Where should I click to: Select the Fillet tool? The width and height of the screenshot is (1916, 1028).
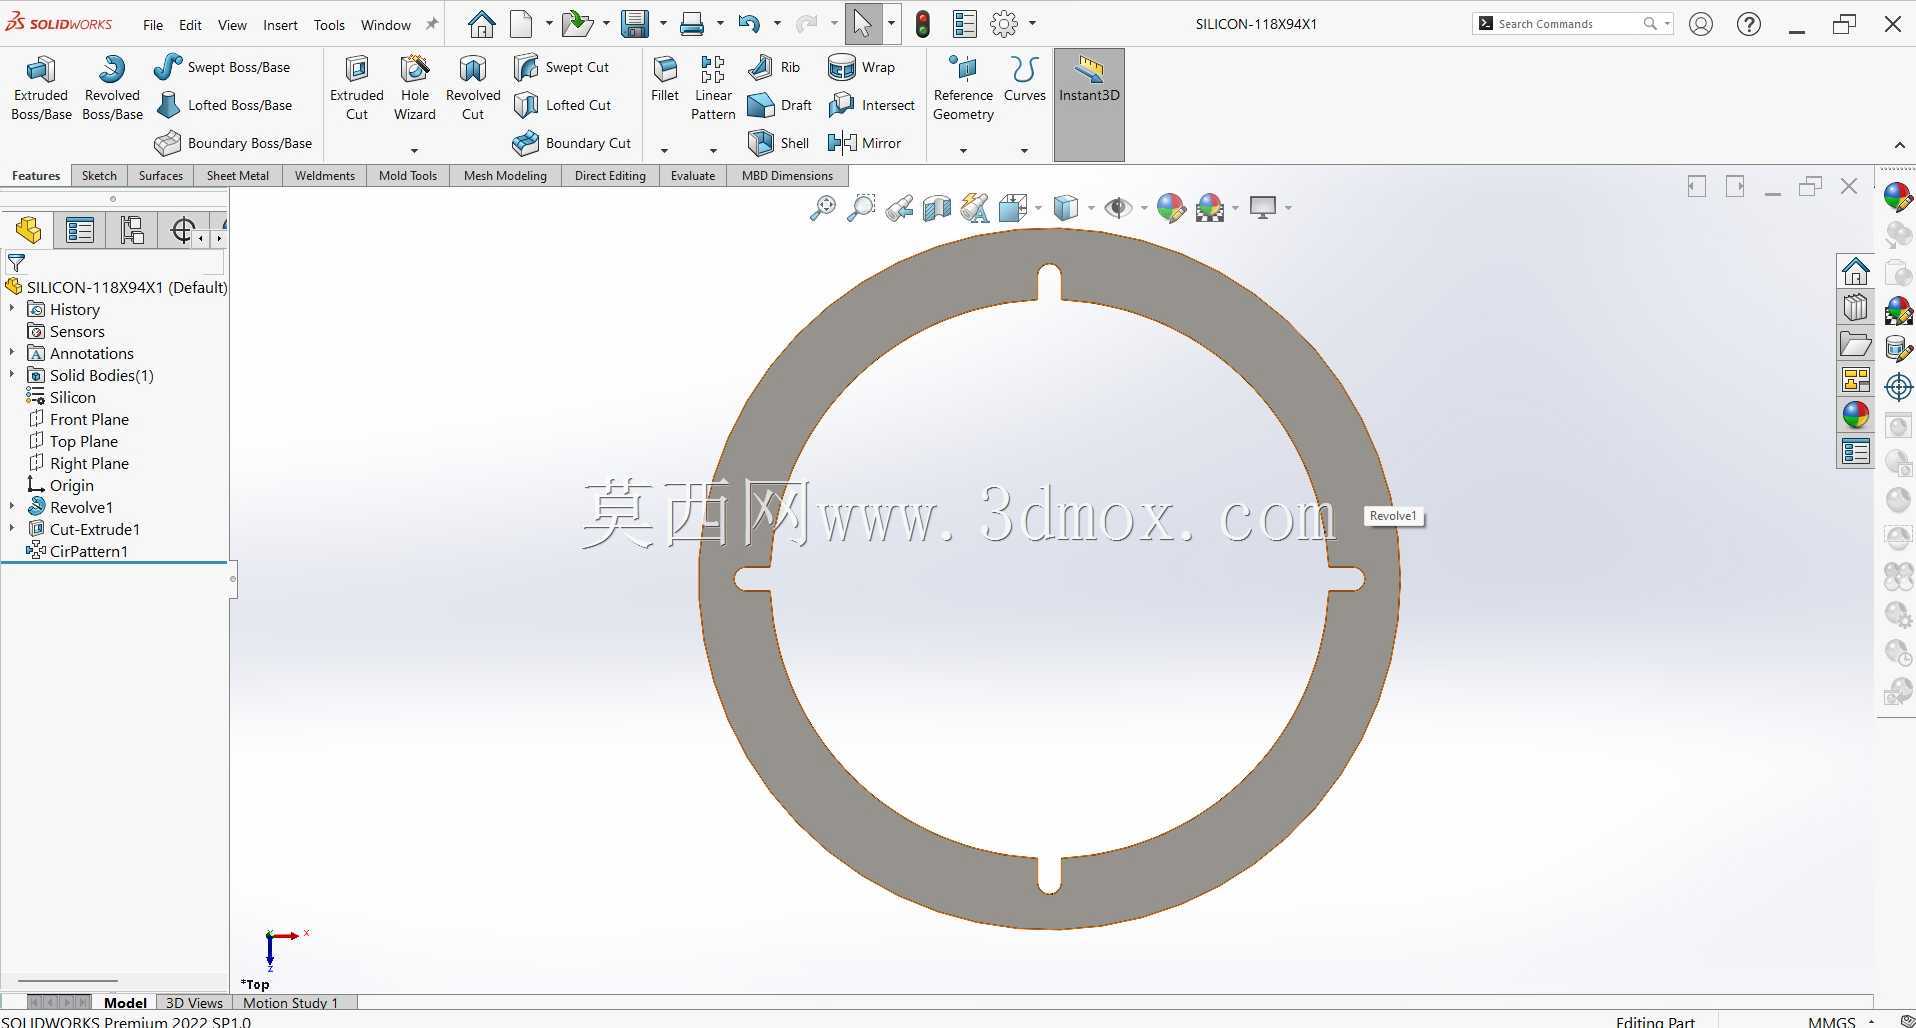pyautogui.click(x=665, y=80)
